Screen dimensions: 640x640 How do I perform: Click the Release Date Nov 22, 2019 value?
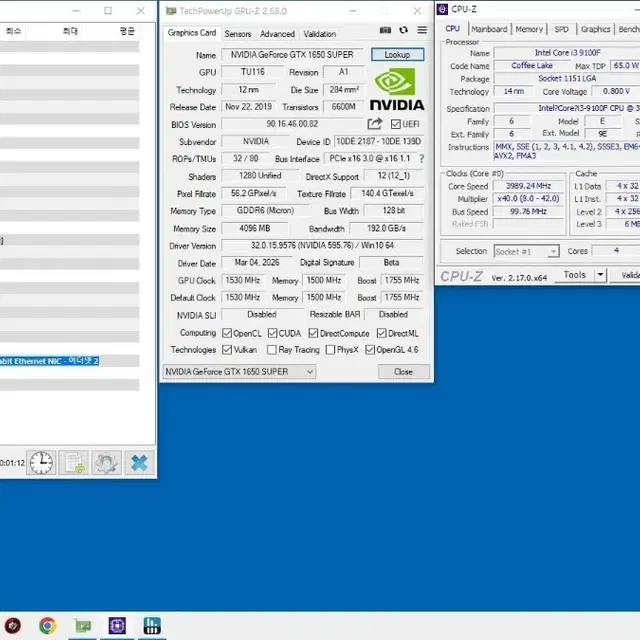click(x=249, y=107)
